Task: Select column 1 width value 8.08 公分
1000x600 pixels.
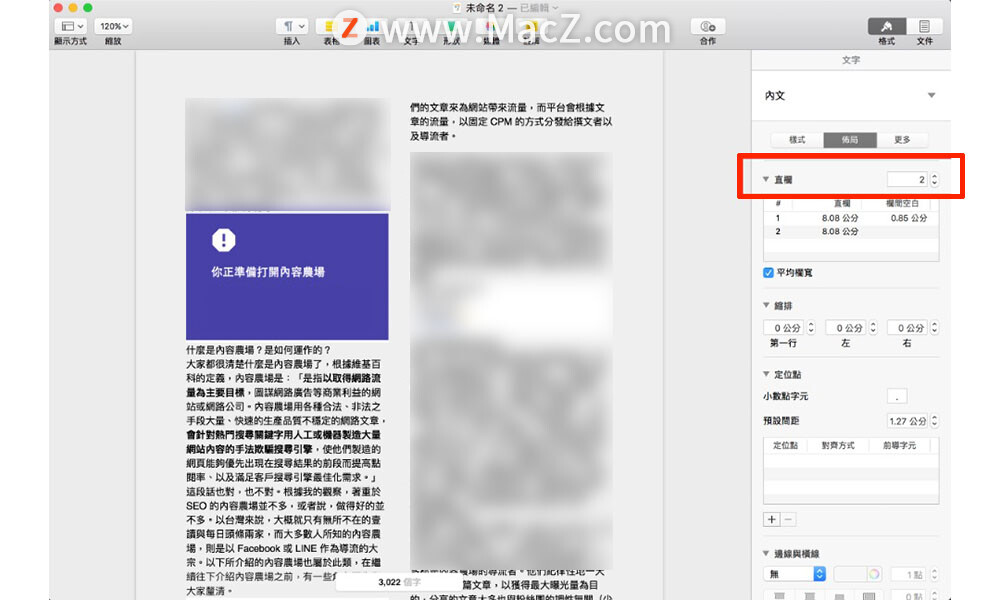Action: (x=839, y=218)
